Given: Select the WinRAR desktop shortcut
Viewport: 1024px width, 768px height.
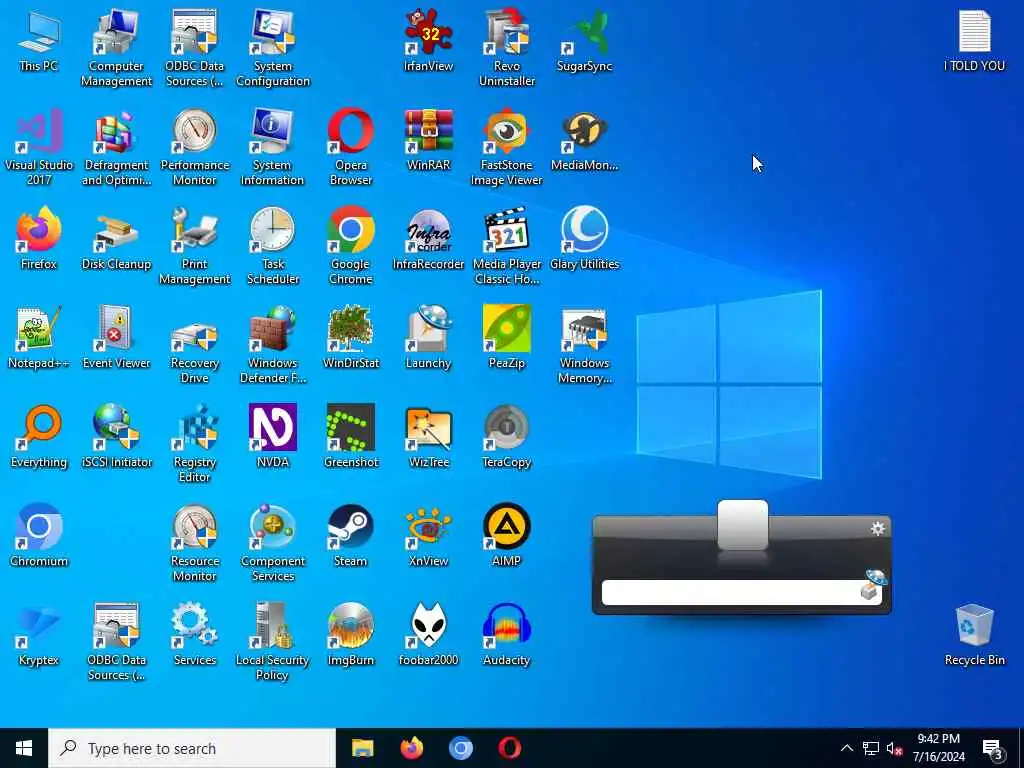Looking at the screenshot, I should point(428,139).
